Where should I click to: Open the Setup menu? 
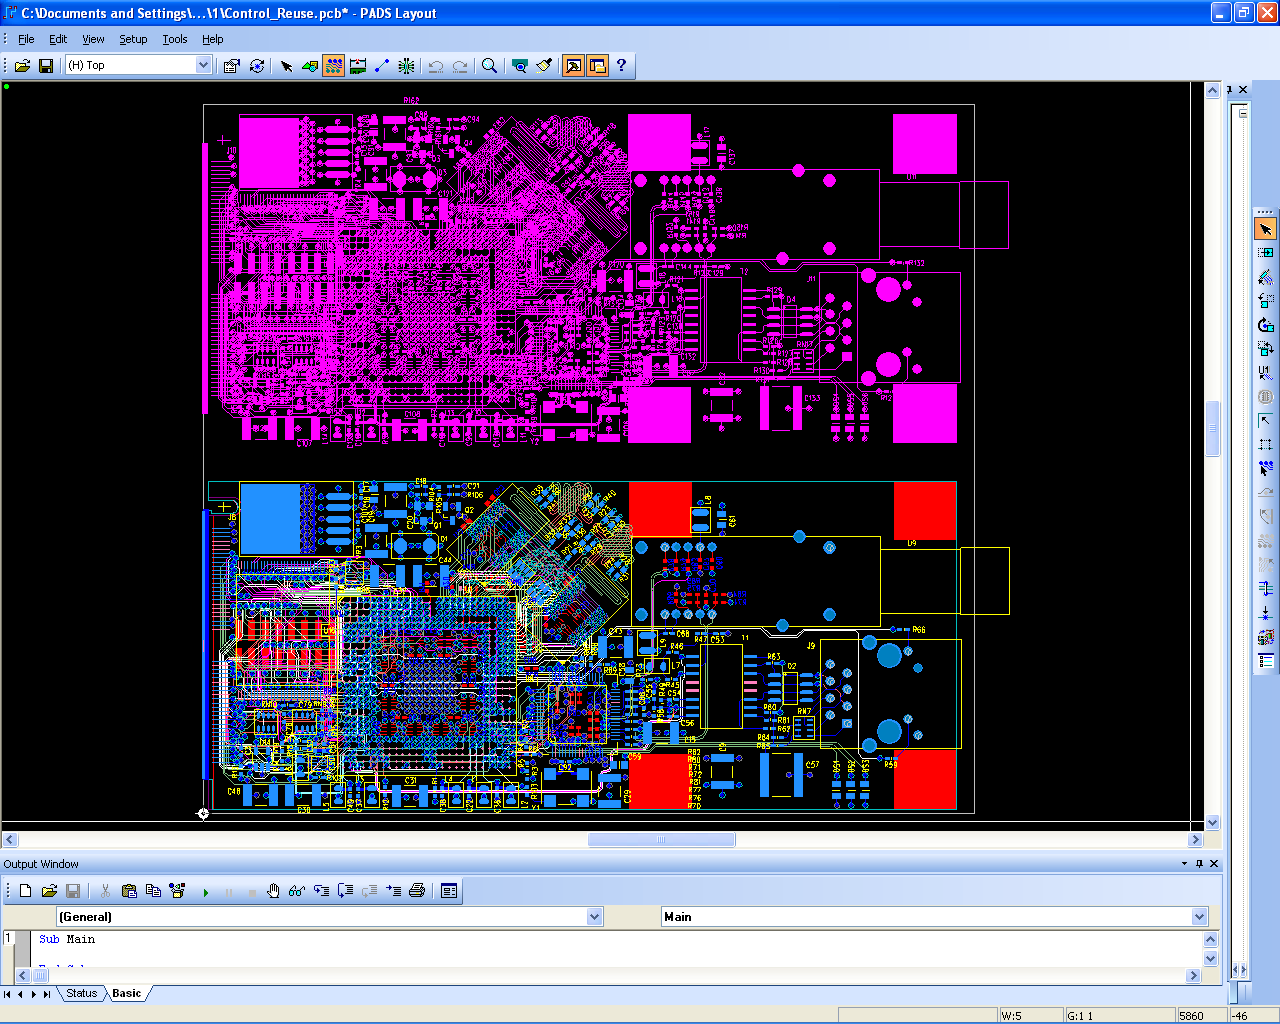point(133,39)
